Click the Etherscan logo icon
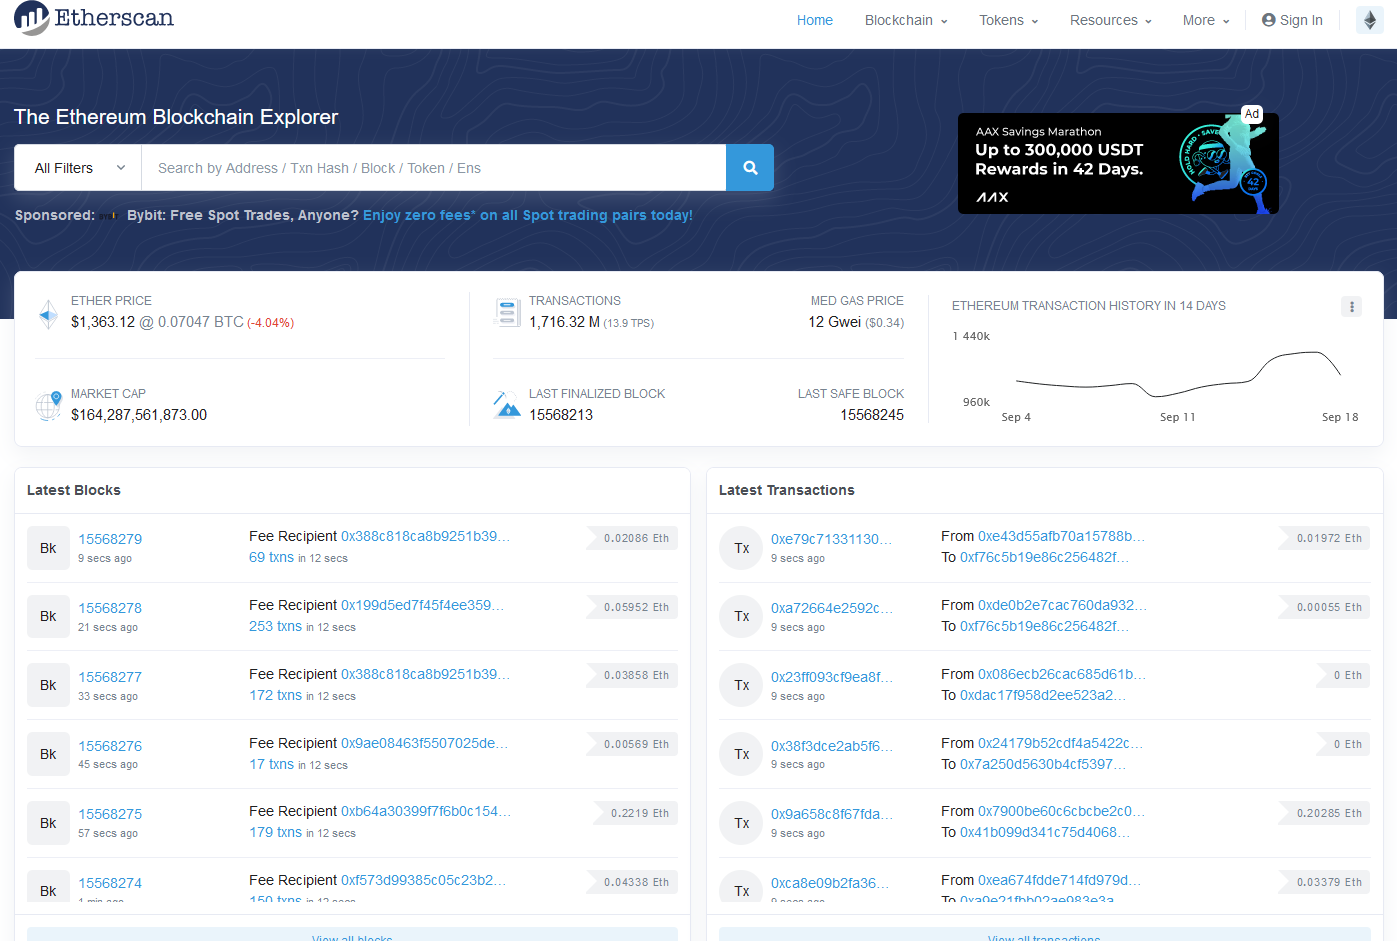The width and height of the screenshot is (1397, 941). pyautogui.click(x=31, y=18)
